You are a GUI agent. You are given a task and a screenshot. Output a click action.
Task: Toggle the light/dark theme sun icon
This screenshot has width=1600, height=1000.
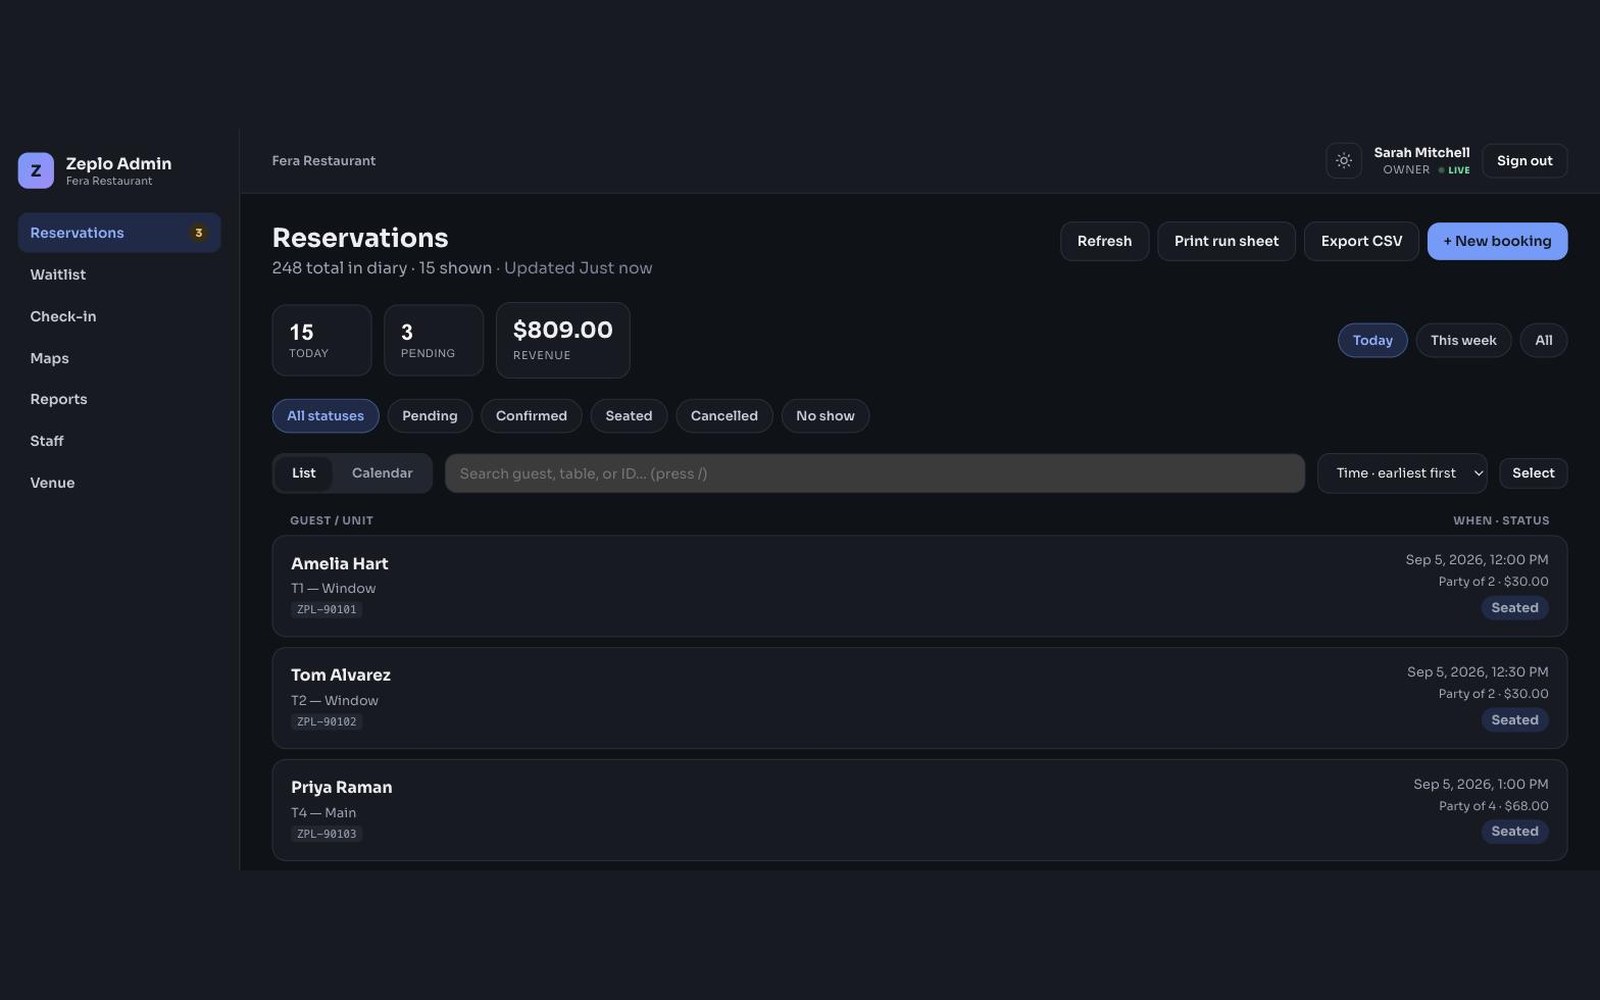tap(1343, 161)
